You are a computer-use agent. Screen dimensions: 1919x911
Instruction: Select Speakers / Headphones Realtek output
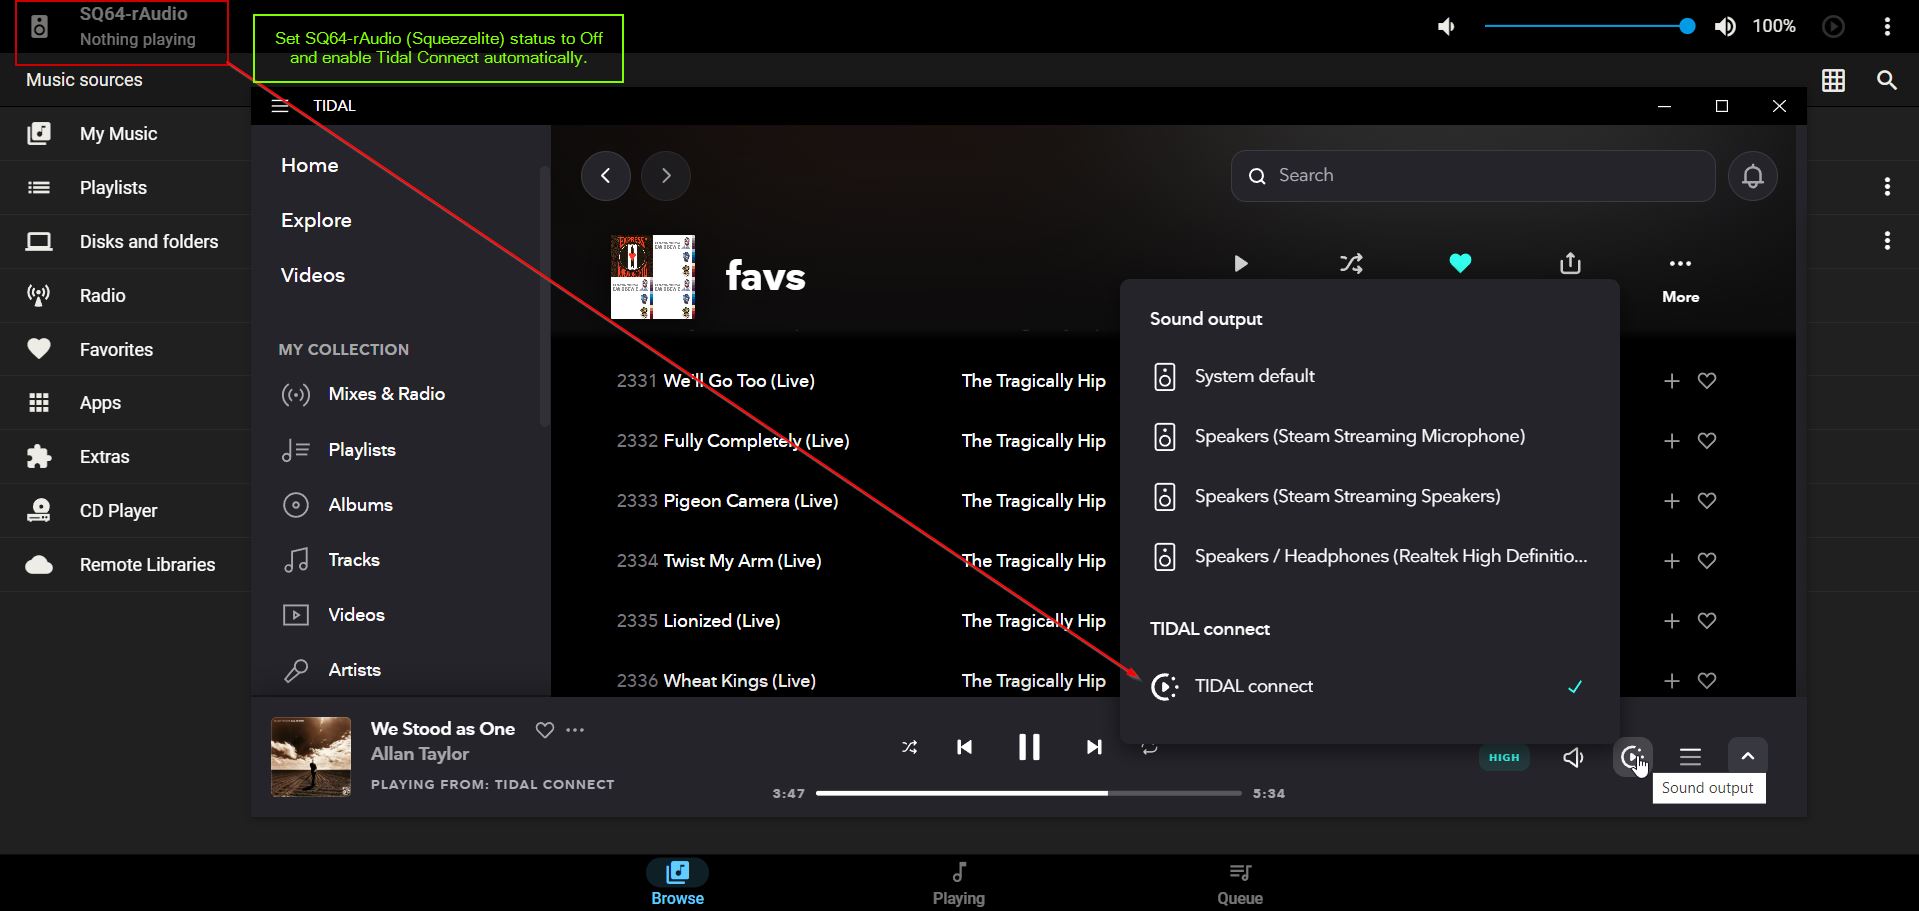(x=1369, y=557)
